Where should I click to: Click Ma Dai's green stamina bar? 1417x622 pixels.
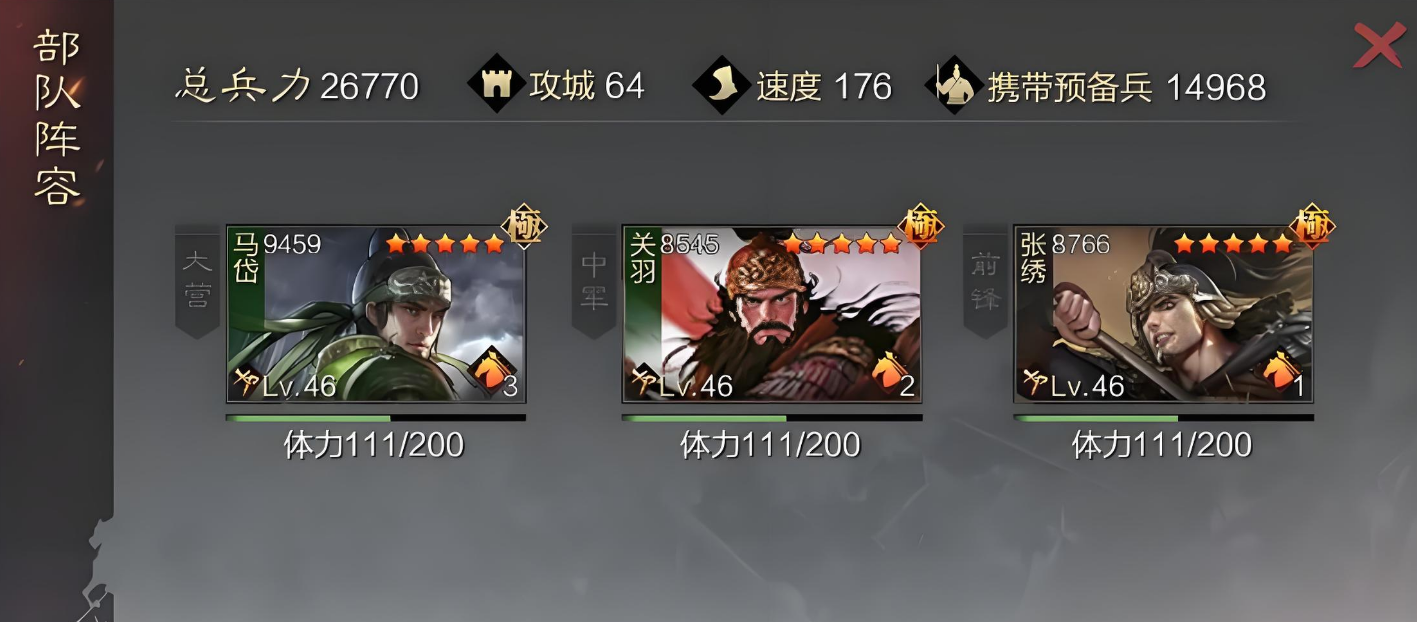pyautogui.click(x=376, y=418)
